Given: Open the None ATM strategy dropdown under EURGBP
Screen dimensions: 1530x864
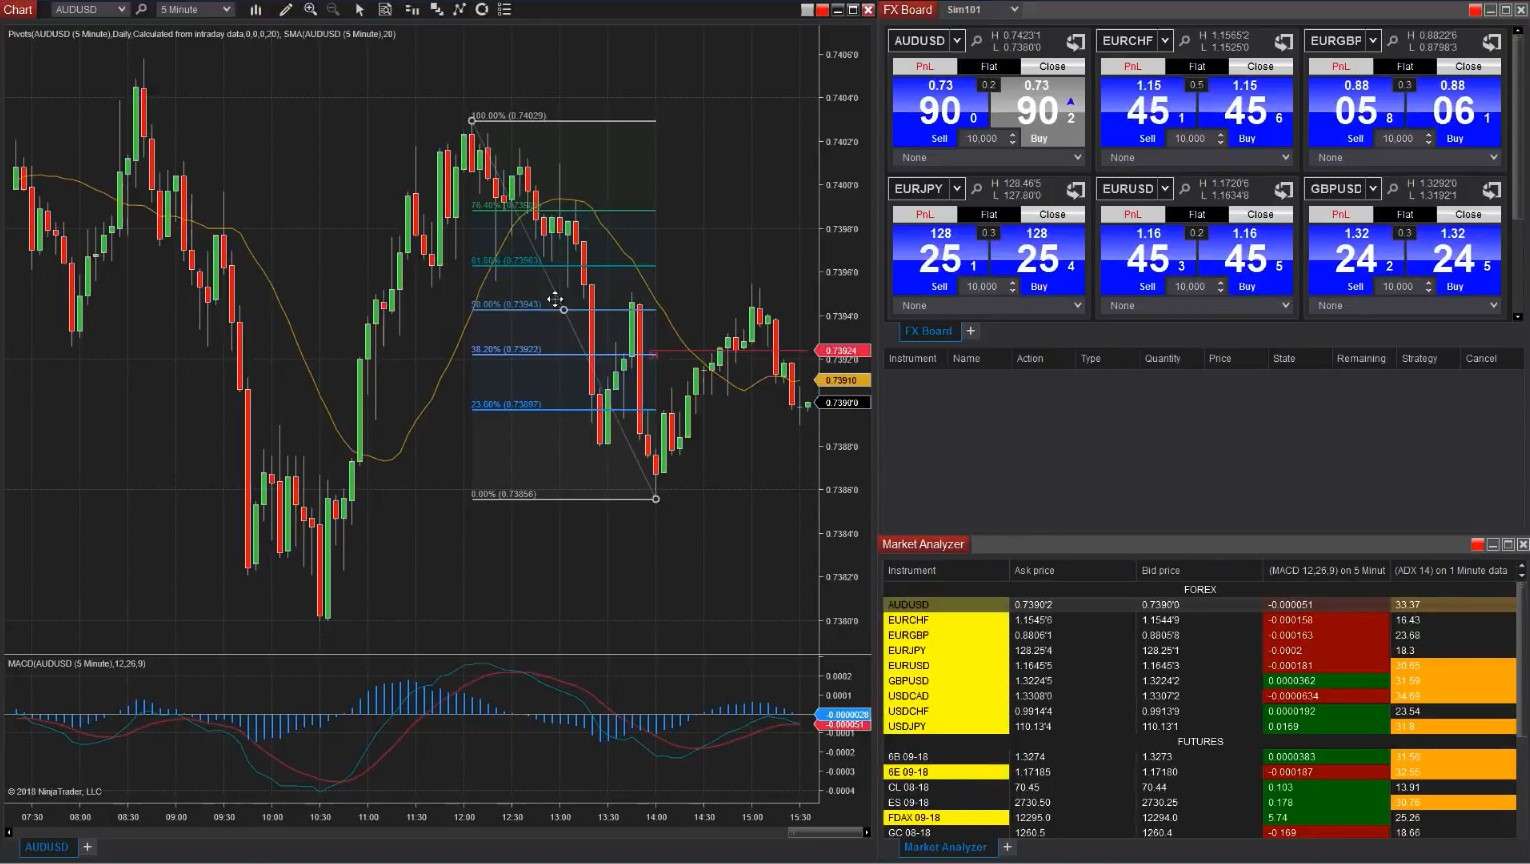Looking at the screenshot, I should pos(1404,158).
